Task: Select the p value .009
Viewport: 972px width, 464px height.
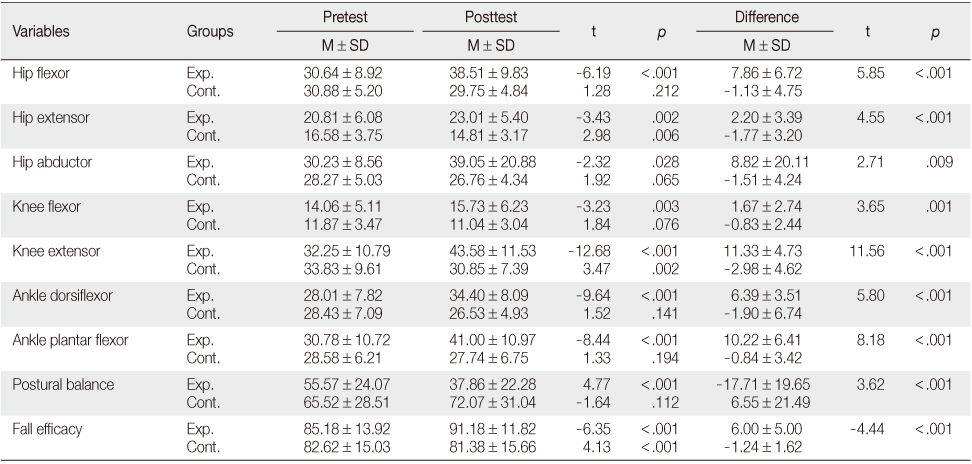Action: [x=941, y=162]
